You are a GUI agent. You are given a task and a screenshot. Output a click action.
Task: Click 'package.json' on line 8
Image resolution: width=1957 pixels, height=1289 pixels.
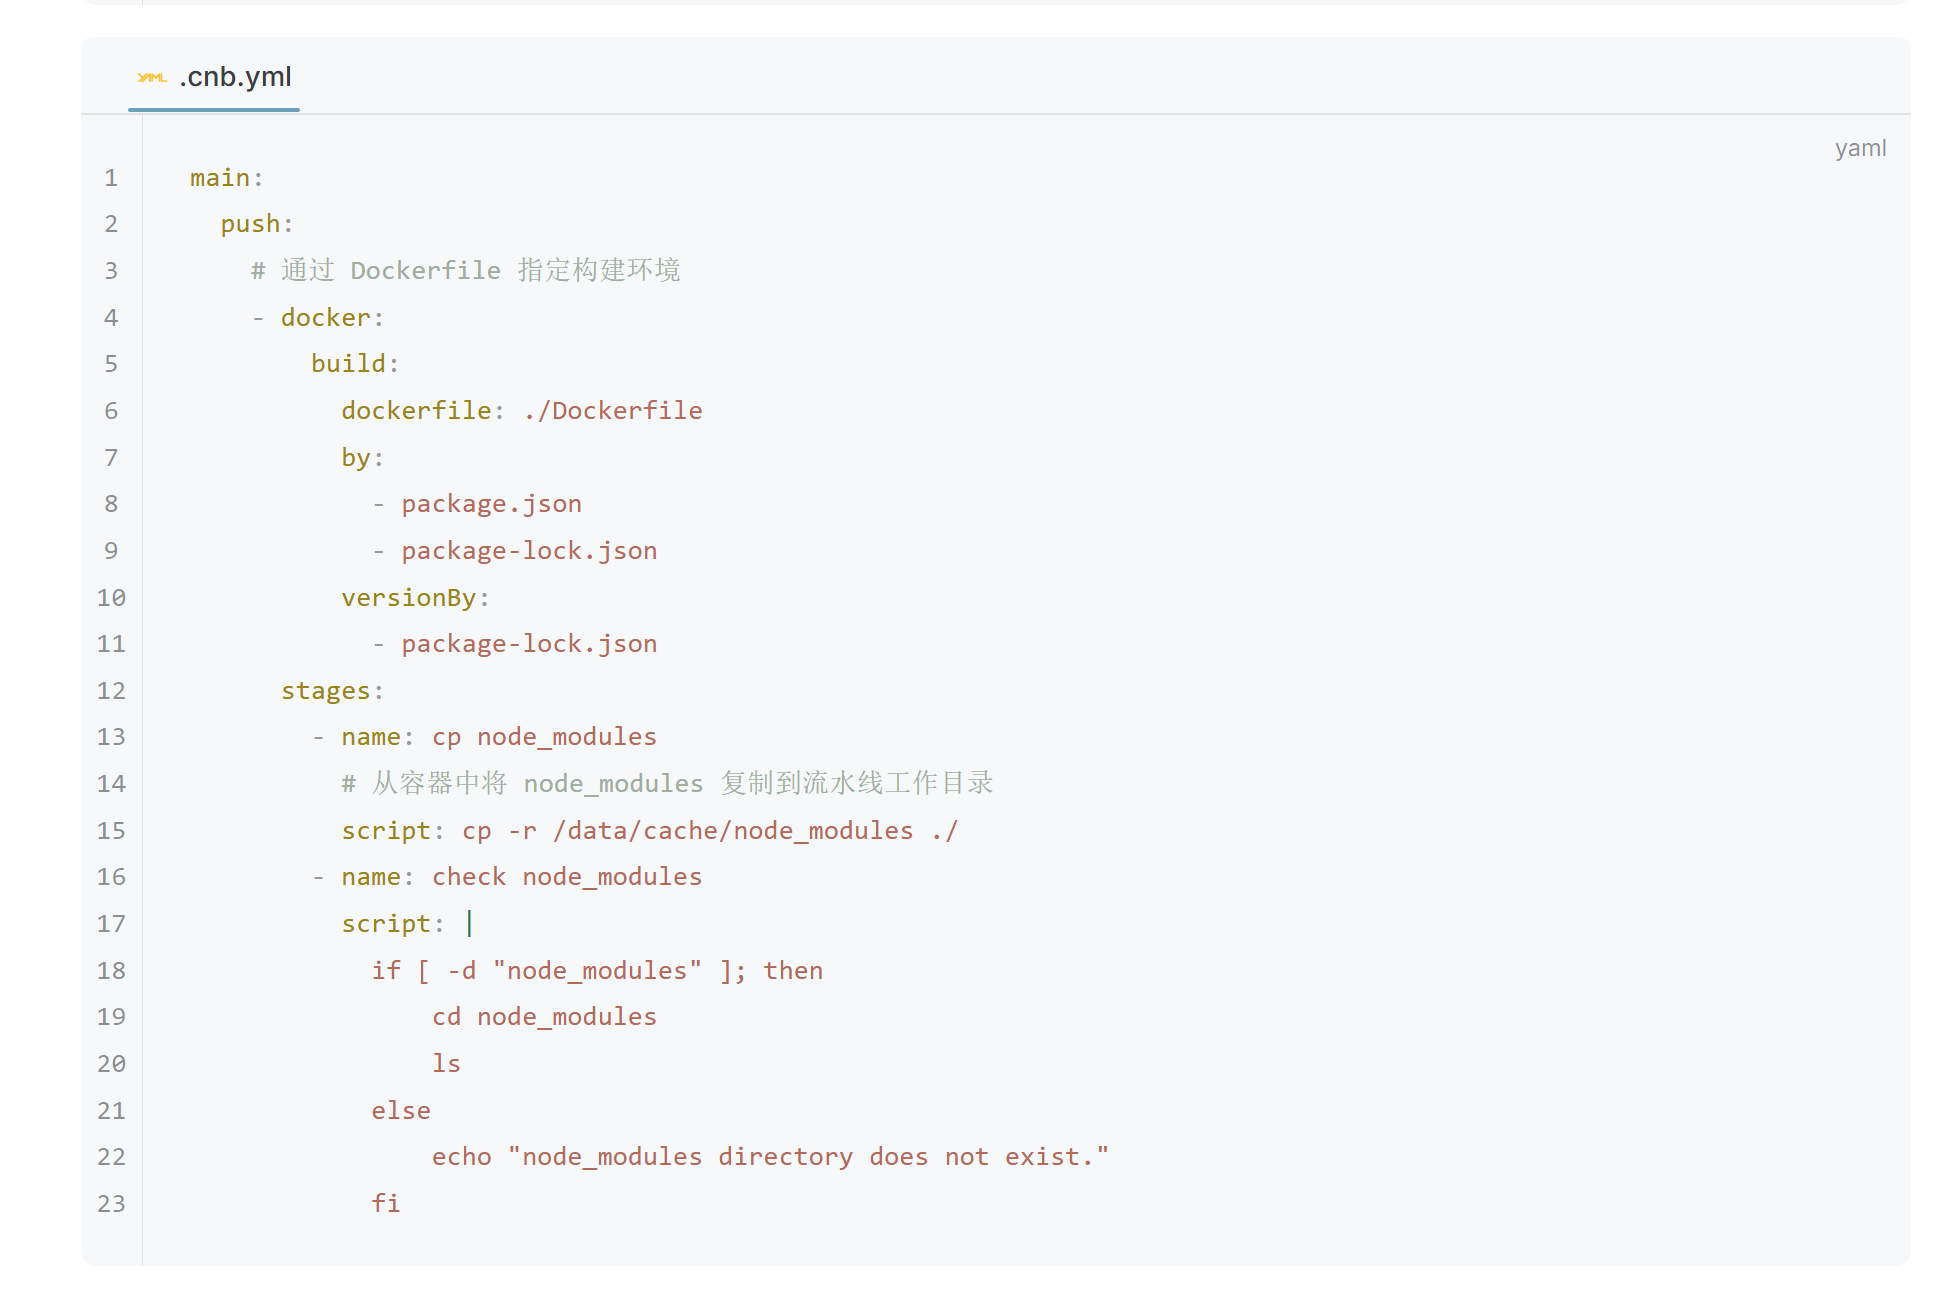491,504
